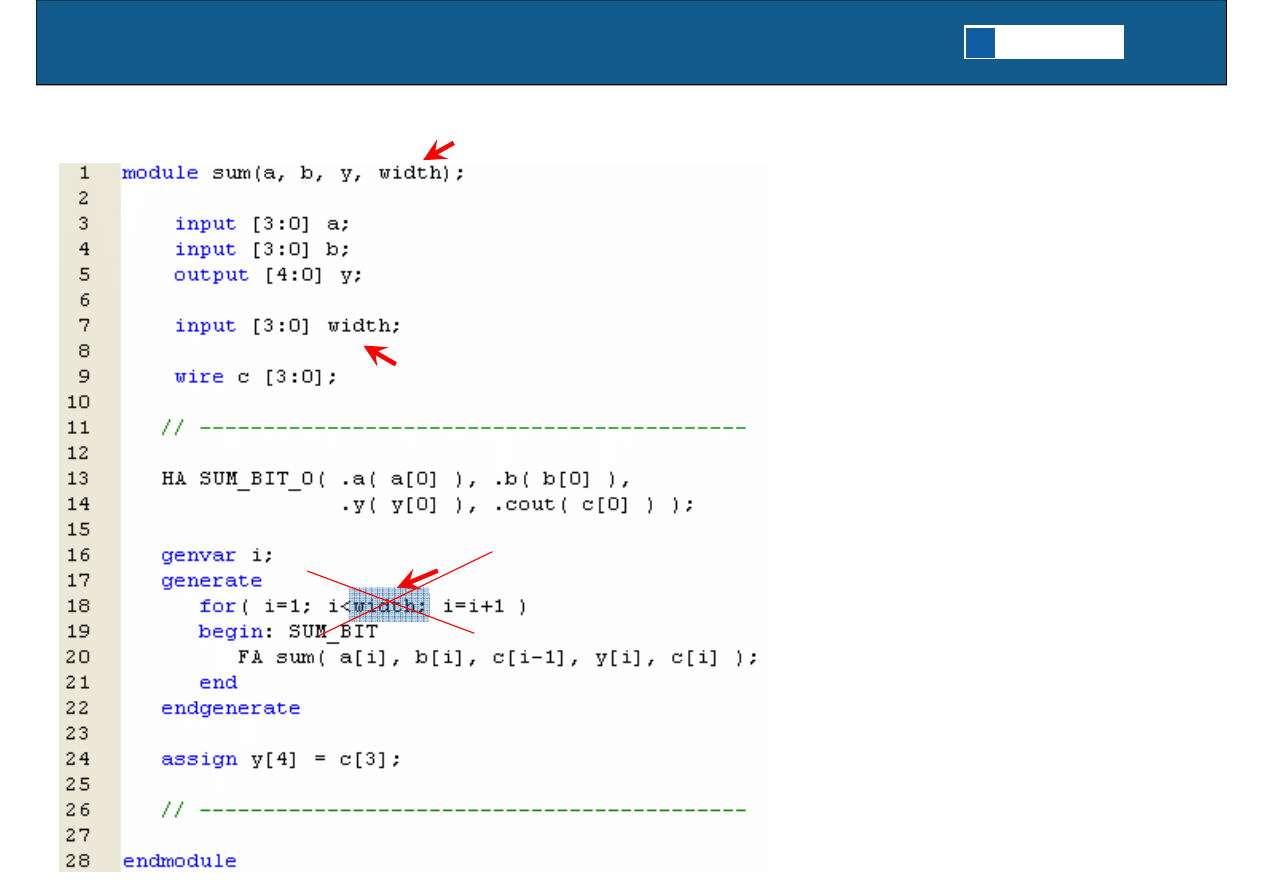Select line number 18 in the gutter
This screenshot has height=893, width=1263.
(78, 606)
